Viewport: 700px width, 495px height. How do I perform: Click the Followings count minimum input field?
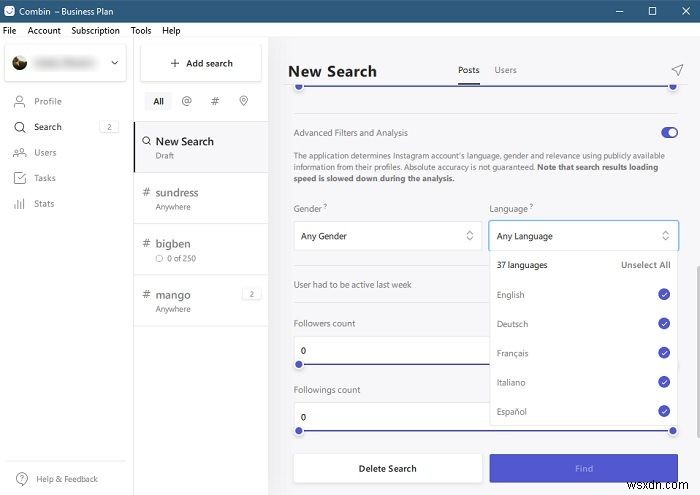pyautogui.click(x=392, y=417)
